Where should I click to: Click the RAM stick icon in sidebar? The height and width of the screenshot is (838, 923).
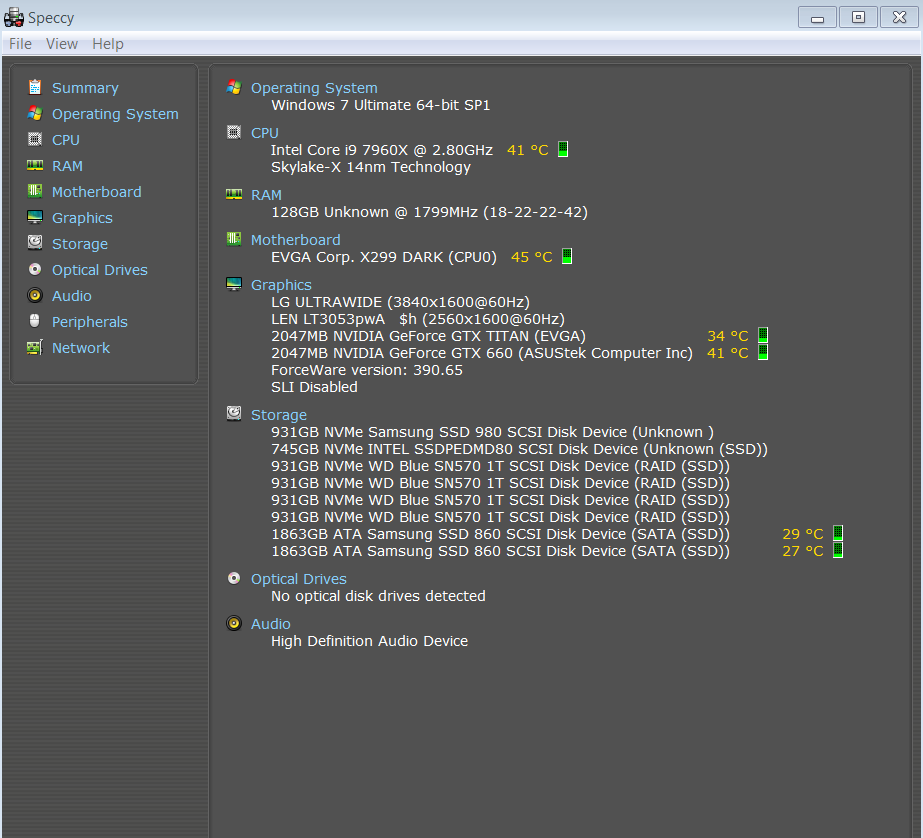tap(35, 165)
